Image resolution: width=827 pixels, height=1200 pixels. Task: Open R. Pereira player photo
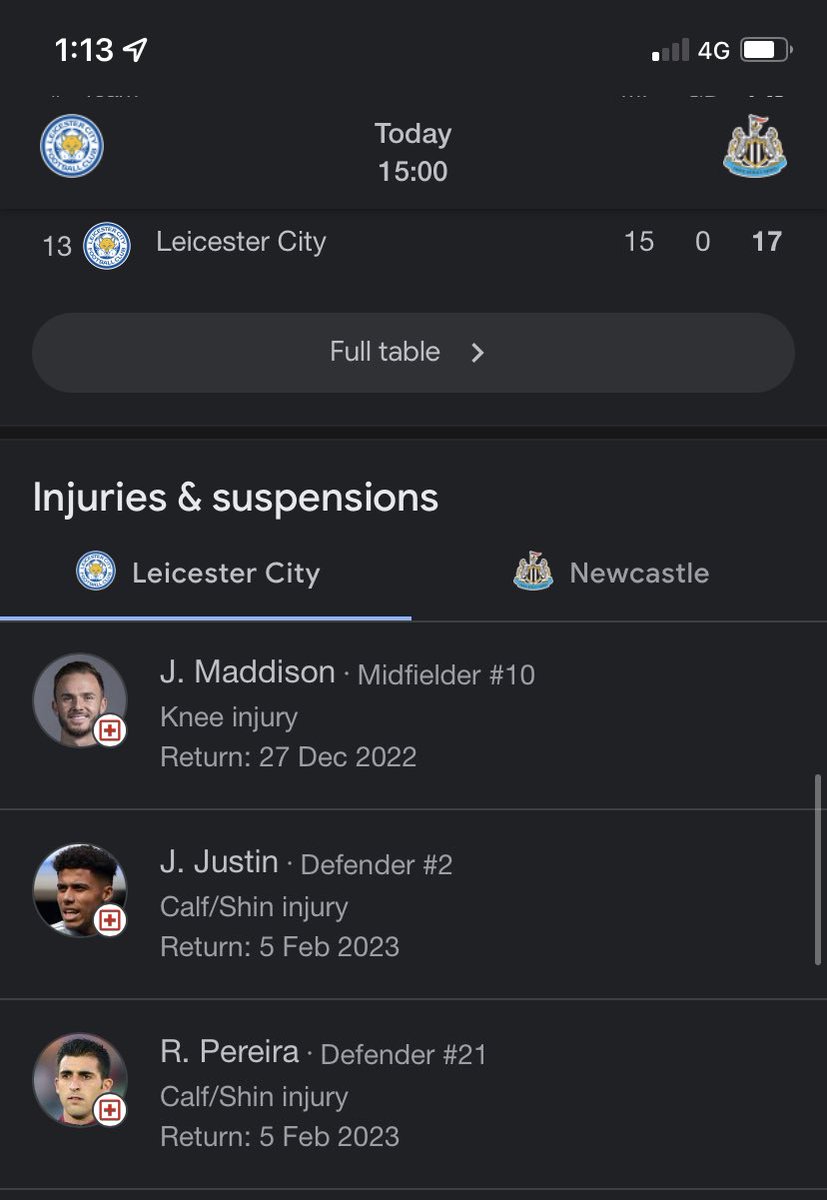pyautogui.click(x=78, y=1079)
